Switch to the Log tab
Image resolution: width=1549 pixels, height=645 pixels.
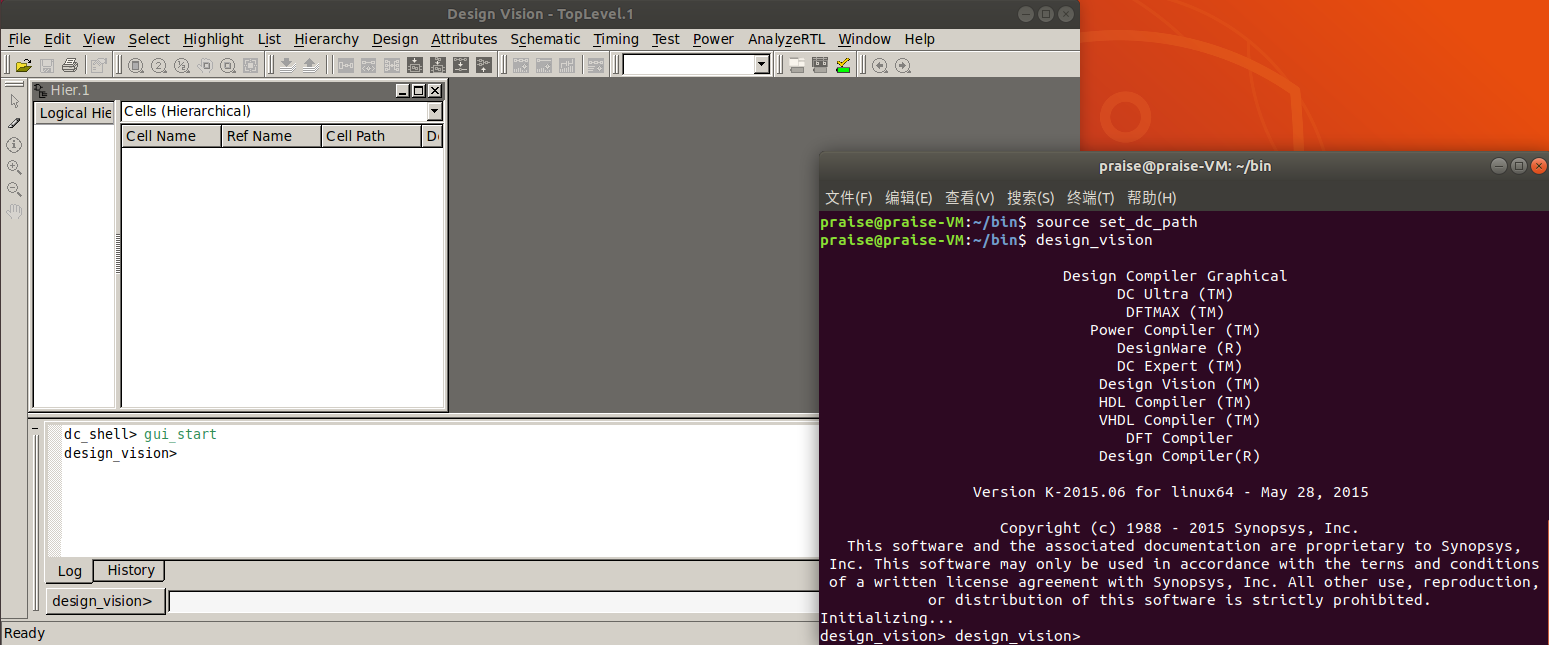pyautogui.click(x=69, y=571)
